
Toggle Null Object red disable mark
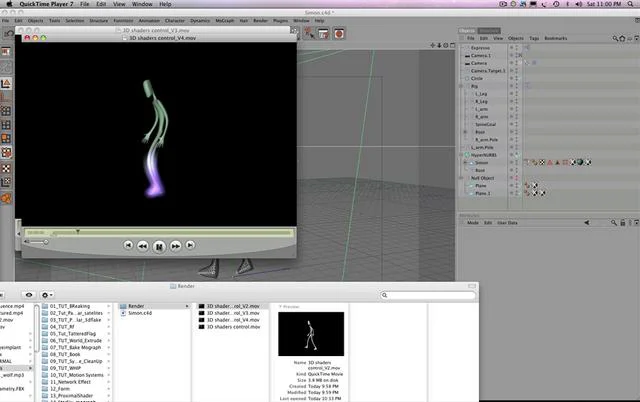(x=517, y=178)
